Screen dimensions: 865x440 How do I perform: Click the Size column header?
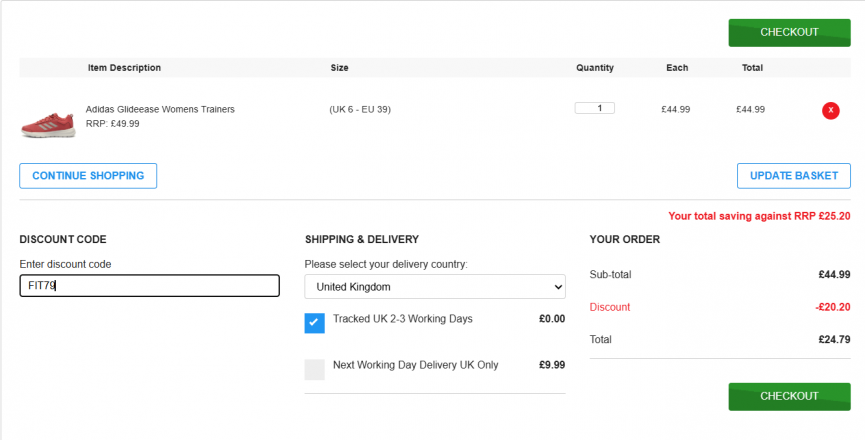[339, 68]
